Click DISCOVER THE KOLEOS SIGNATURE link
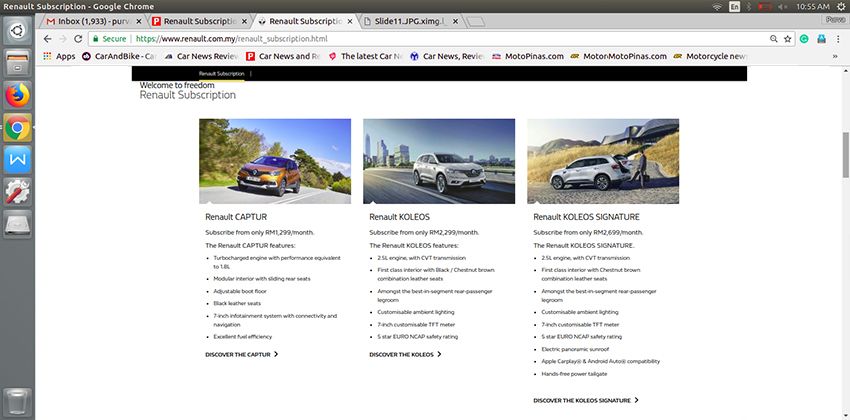The image size is (850, 420). pyautogui.click(x=586, y=400)
